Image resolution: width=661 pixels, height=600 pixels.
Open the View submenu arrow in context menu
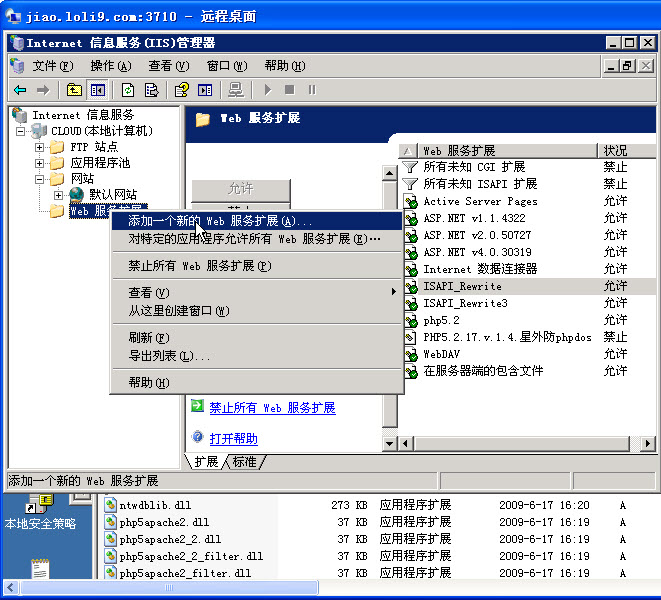point(393,291)
